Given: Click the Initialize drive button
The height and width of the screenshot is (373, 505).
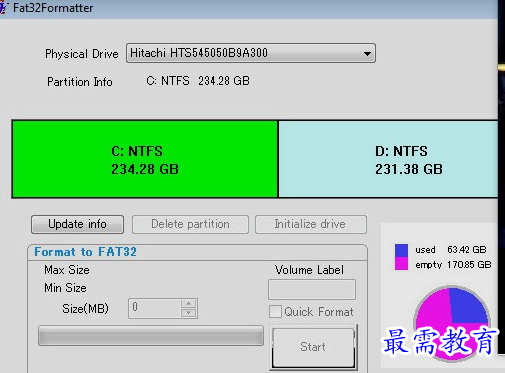Looking at the screenshot, I should [x=311, y=224].
